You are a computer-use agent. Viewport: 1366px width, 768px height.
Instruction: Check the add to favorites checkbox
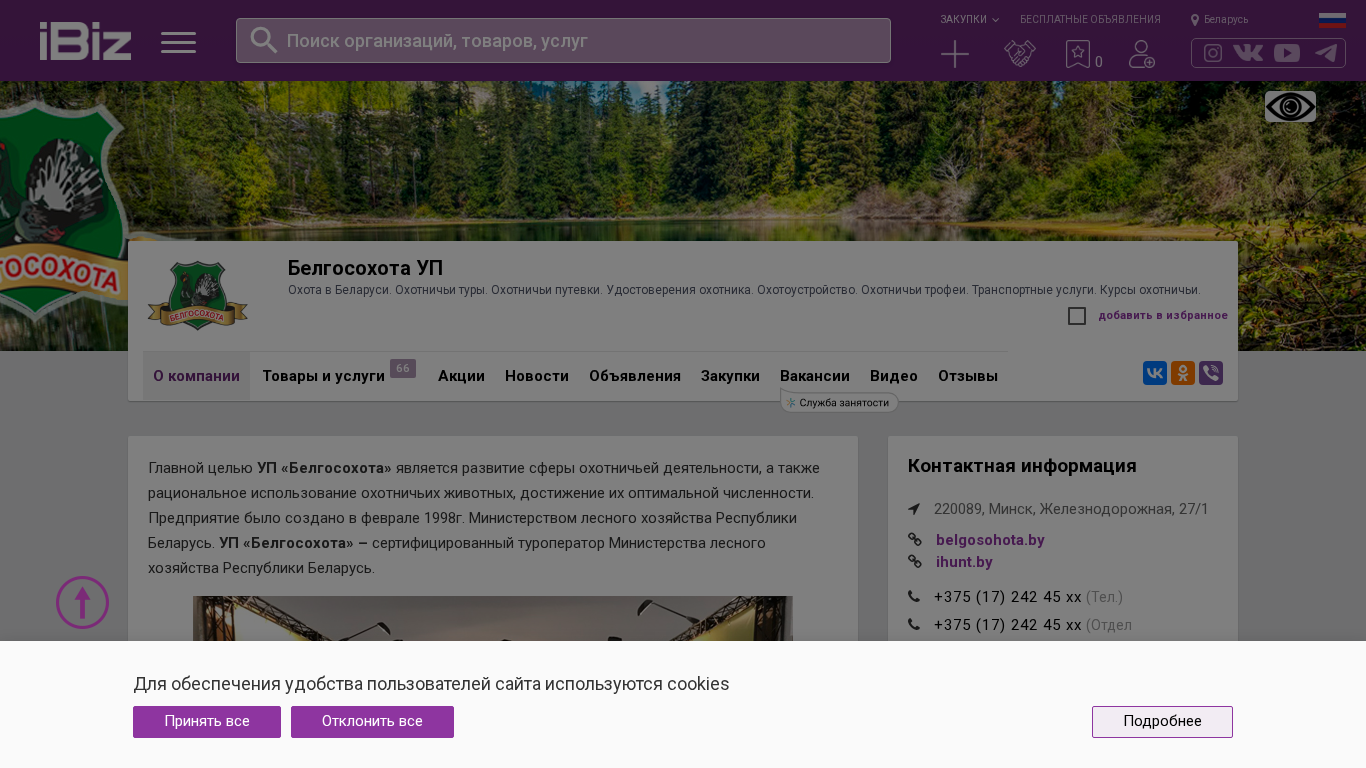click(x=1077, y=316)
